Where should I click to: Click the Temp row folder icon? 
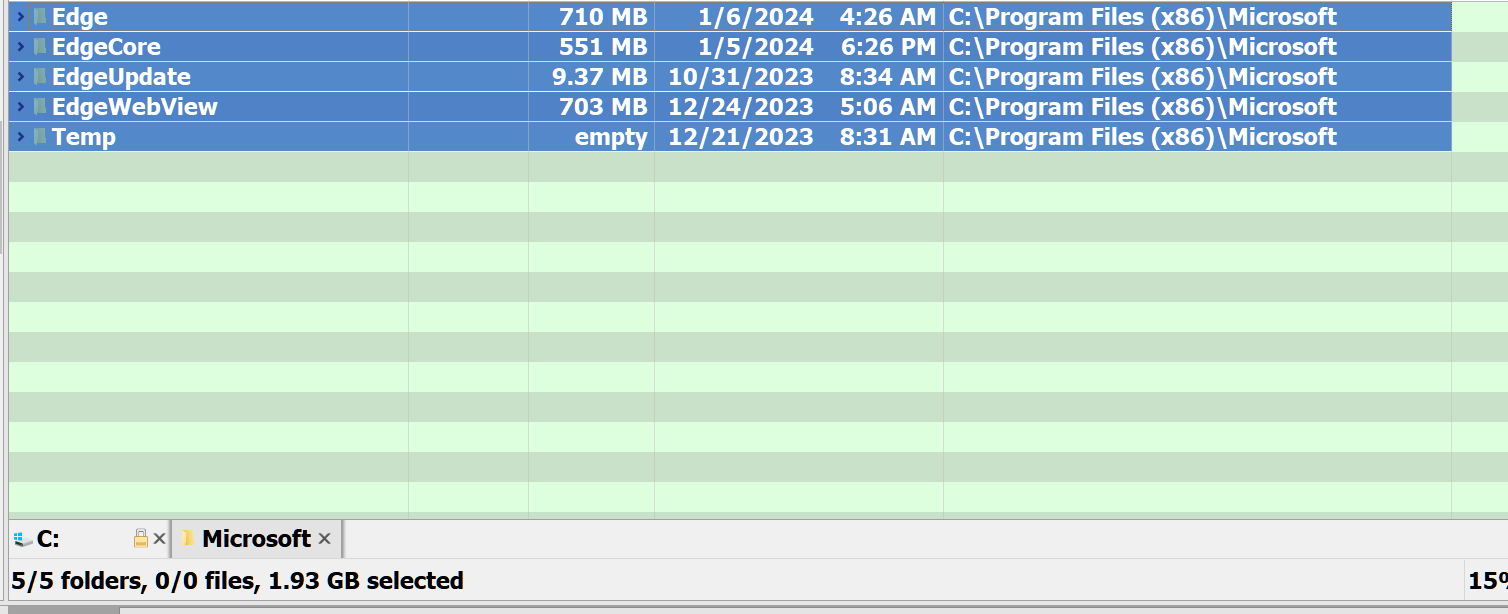[40, 137]
